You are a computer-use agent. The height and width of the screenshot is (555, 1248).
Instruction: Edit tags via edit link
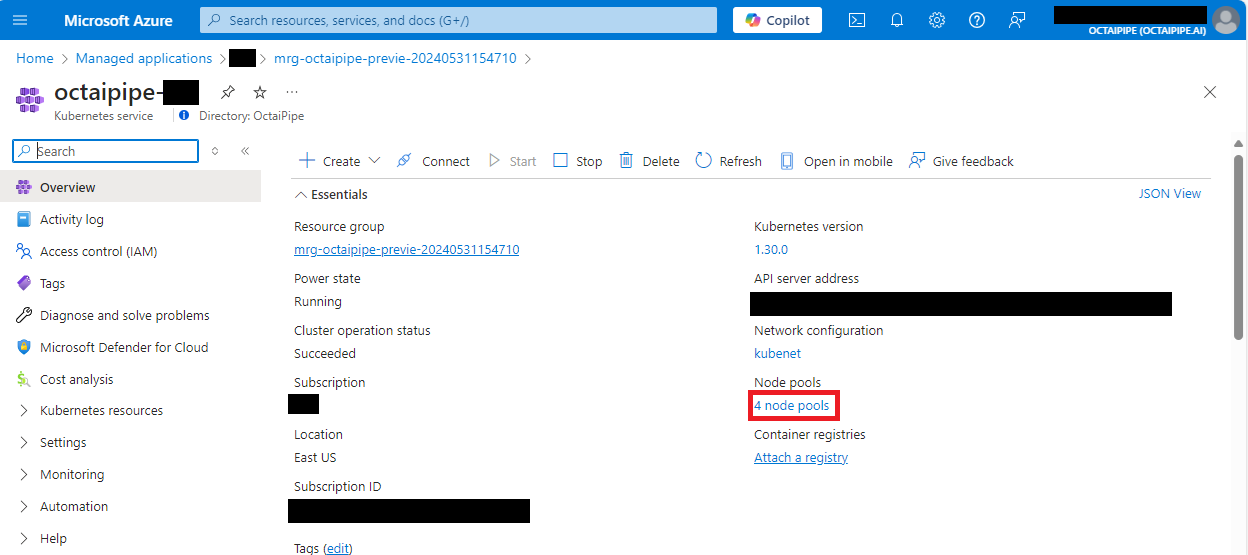click(338, 548)
